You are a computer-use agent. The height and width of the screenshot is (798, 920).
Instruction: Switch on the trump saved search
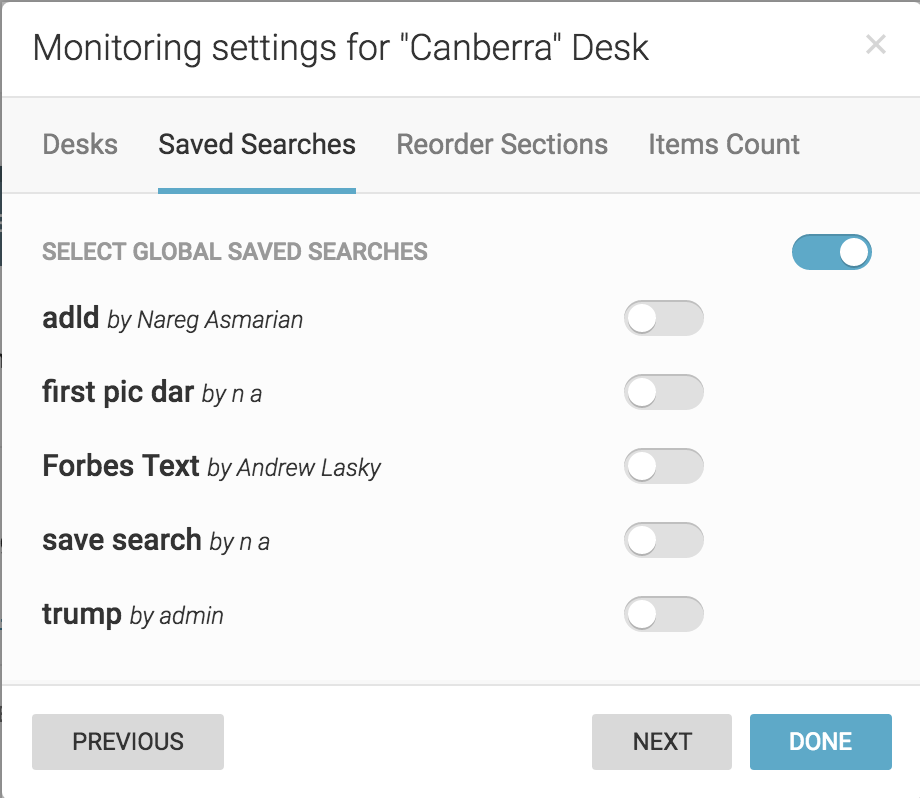click(x=663, y=614)
